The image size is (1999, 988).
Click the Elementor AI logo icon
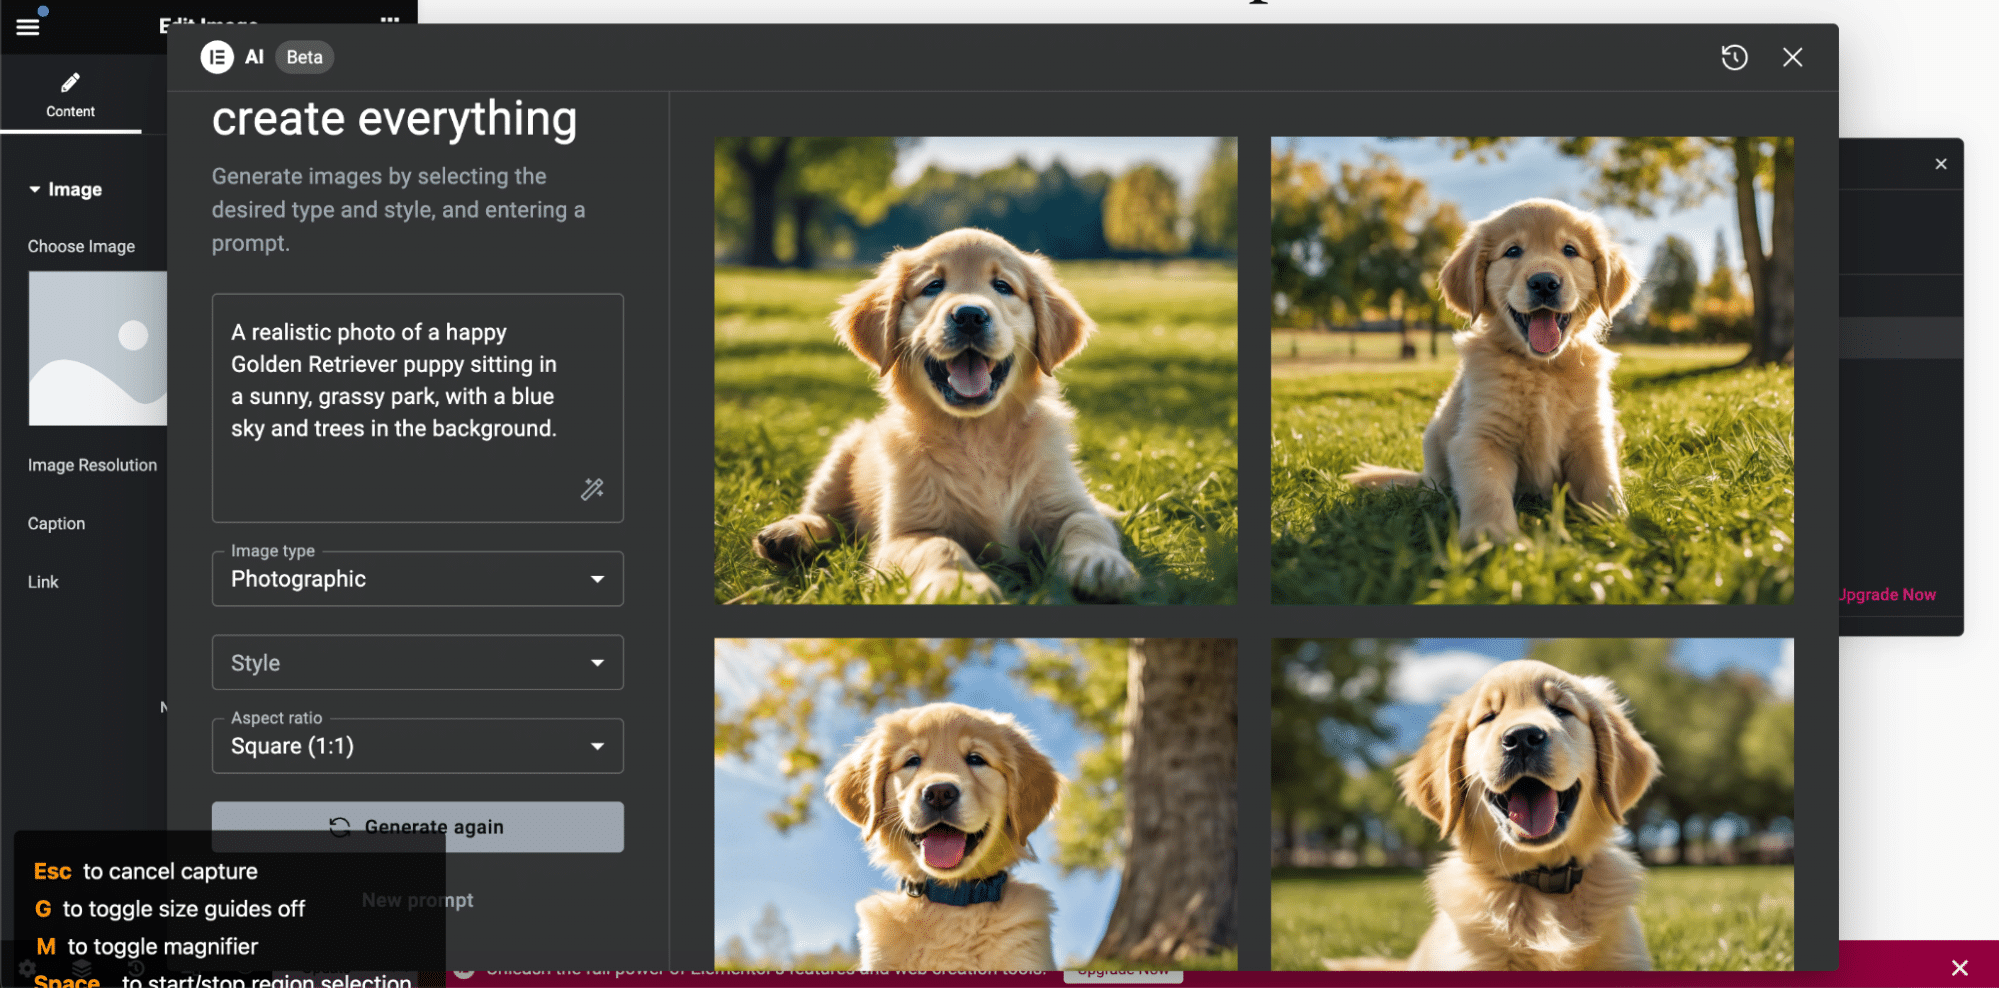click(217, 57)
